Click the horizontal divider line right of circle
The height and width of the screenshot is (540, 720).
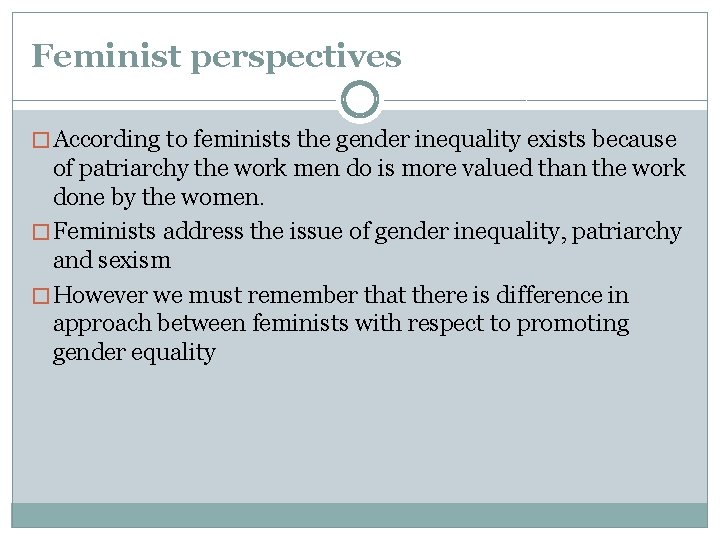(x=546, y=100)
